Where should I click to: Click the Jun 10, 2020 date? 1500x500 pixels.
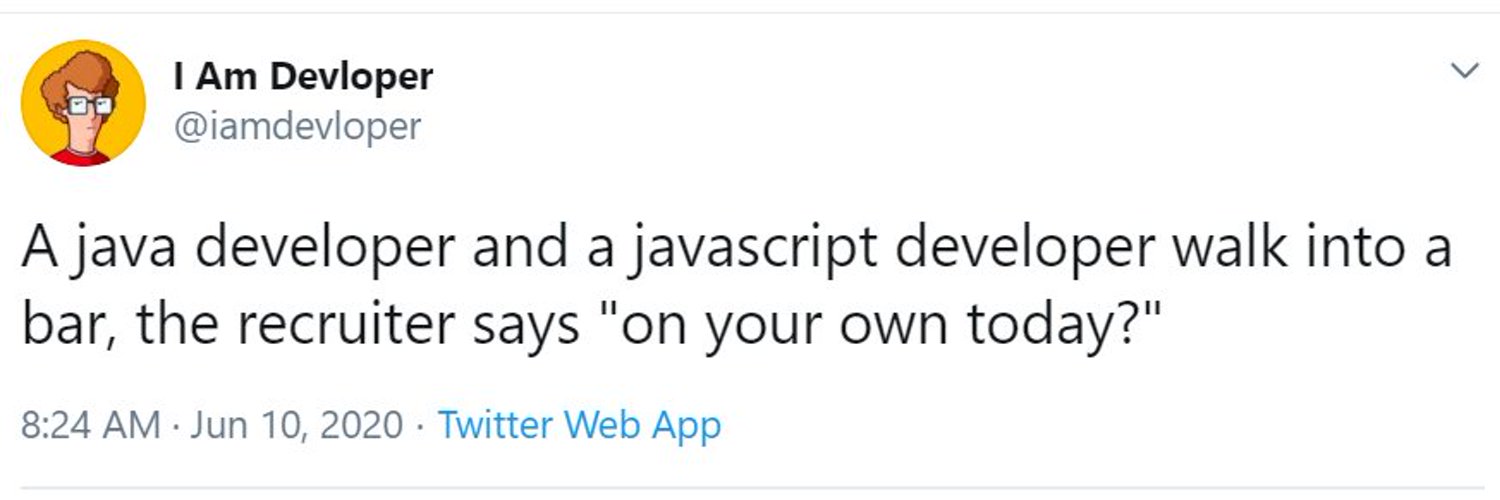[x=295, y=426]
